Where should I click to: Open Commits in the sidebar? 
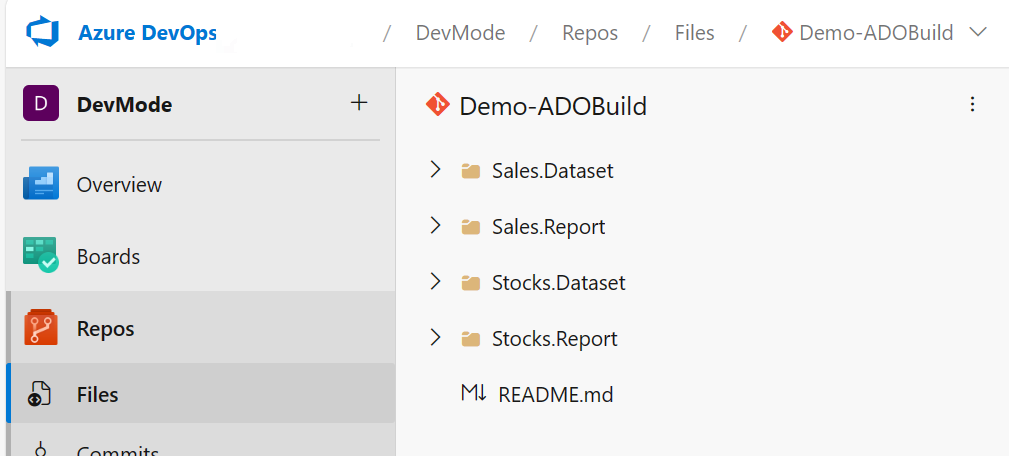point(118,450)
